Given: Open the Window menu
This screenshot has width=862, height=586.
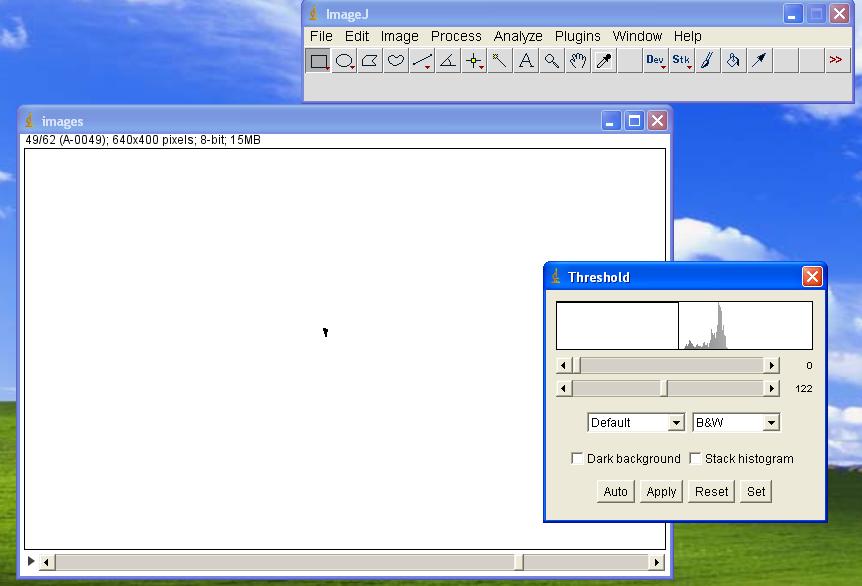Looking at the screenshot, I should tap(637, 36).
